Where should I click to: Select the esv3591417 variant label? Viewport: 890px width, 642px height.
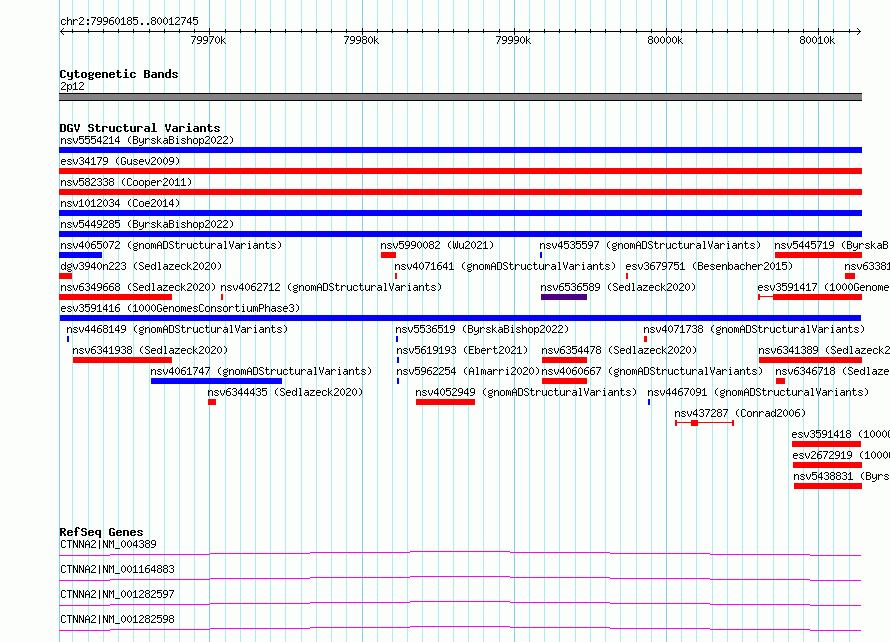coord(824,287)
